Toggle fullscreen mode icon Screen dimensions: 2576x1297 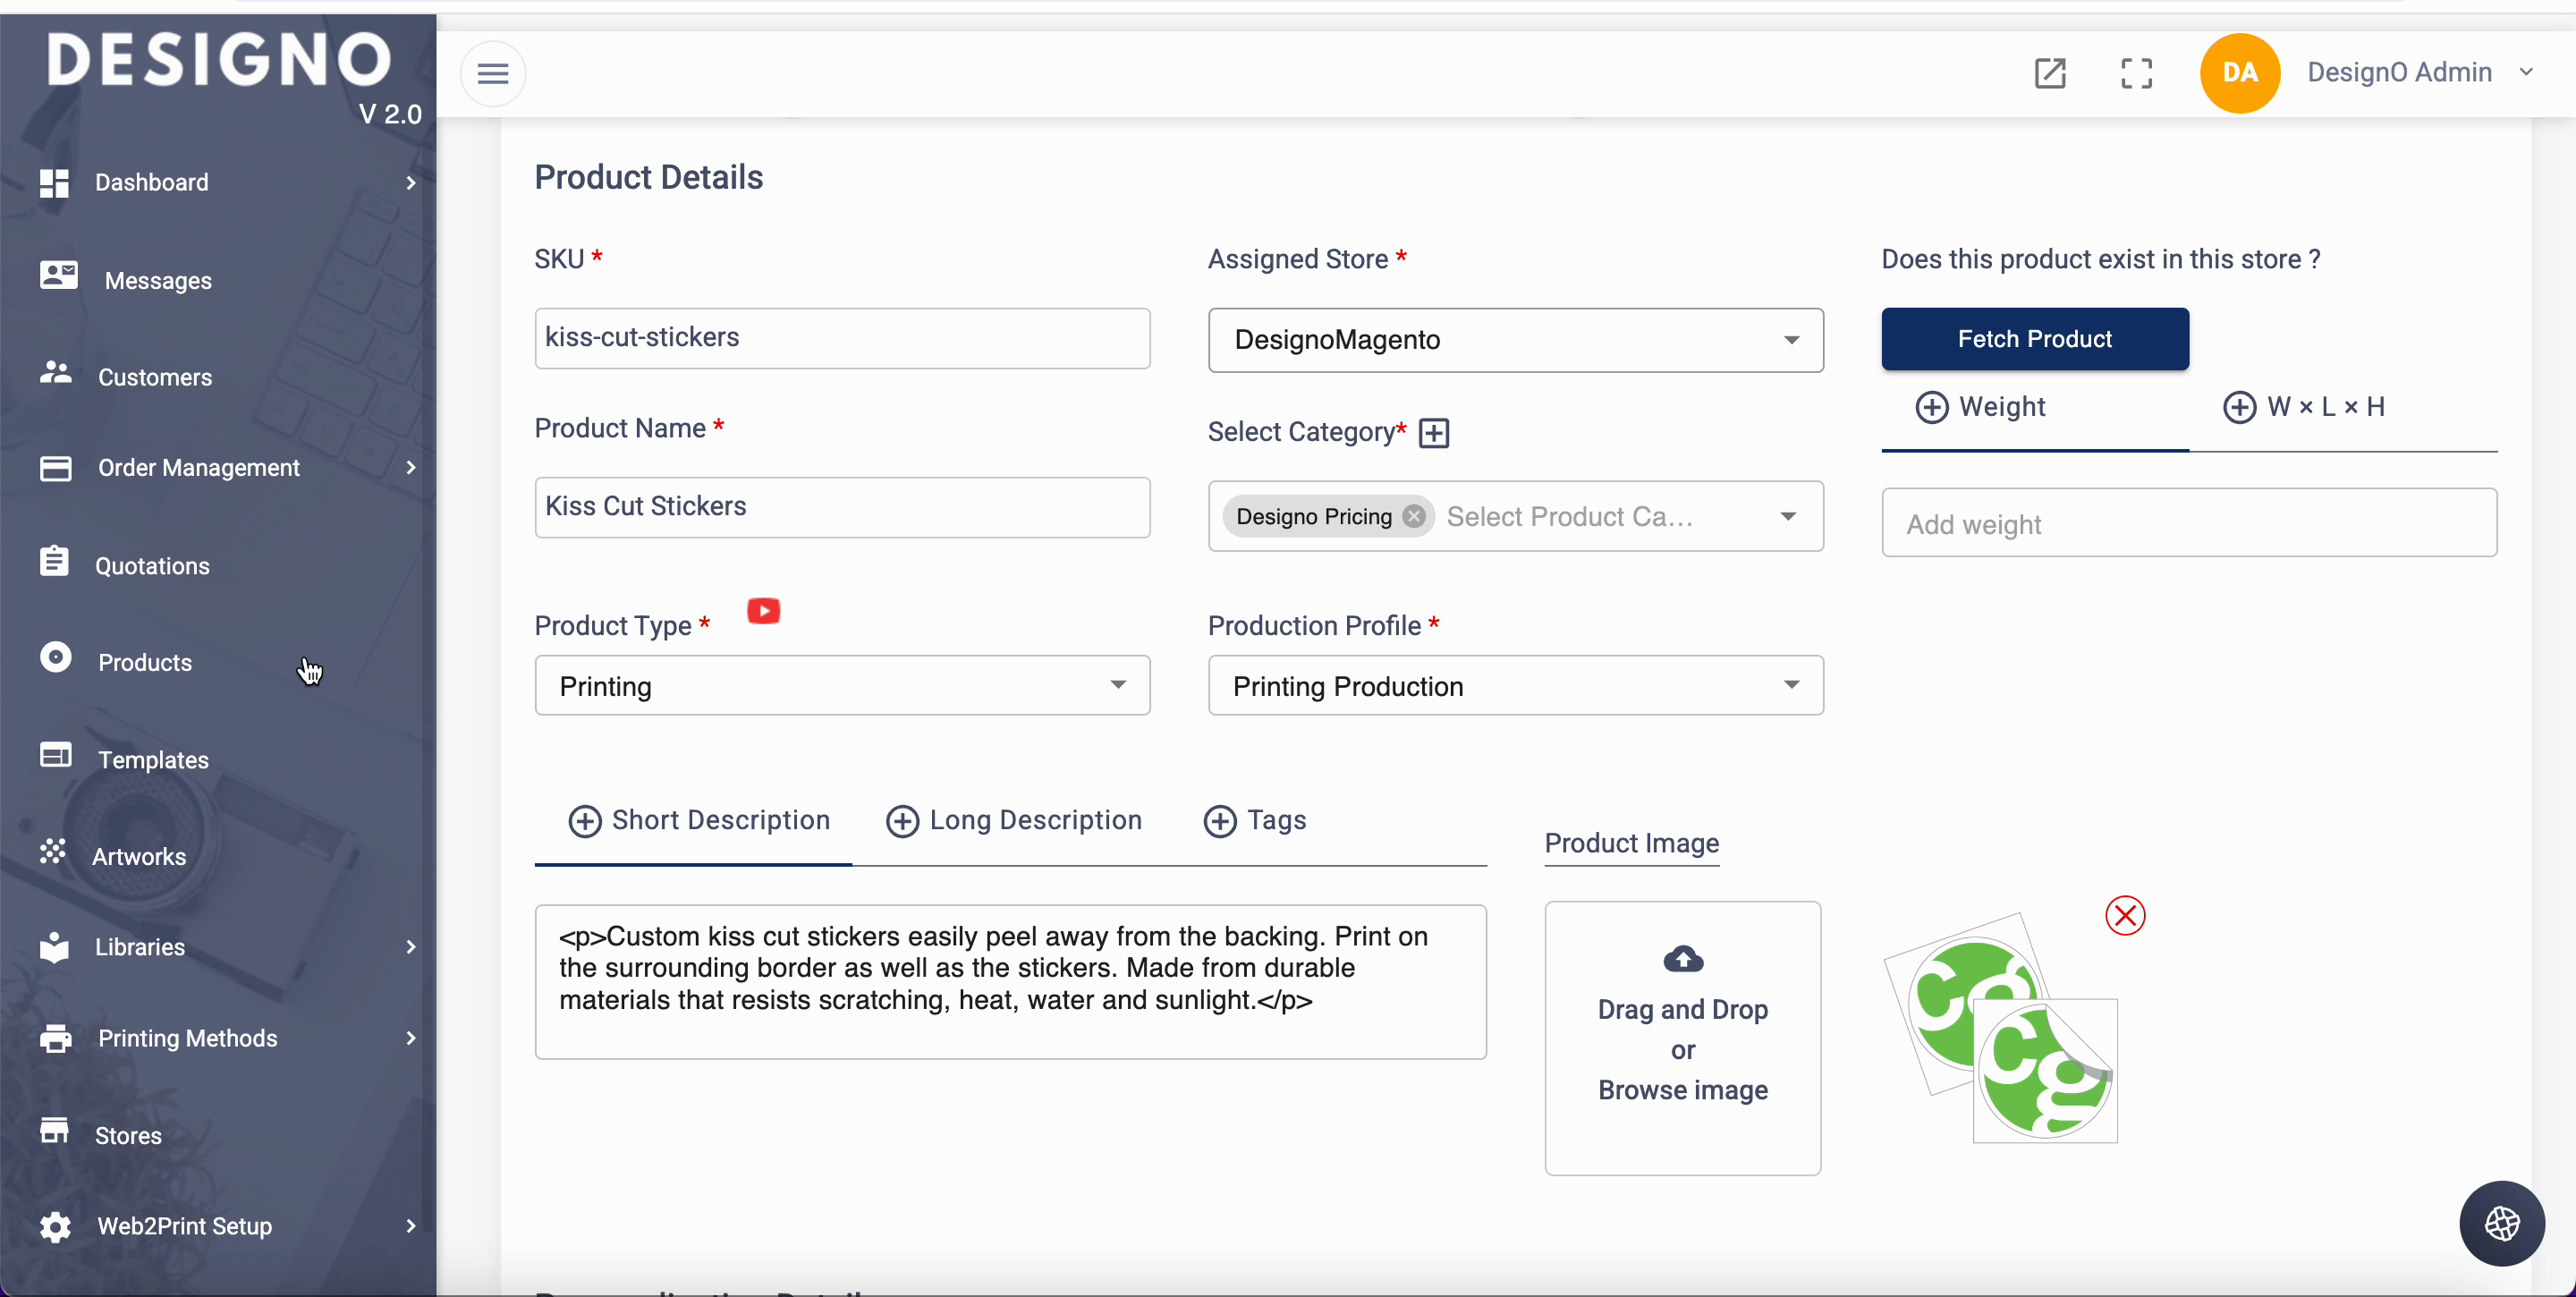(2136, 73)
